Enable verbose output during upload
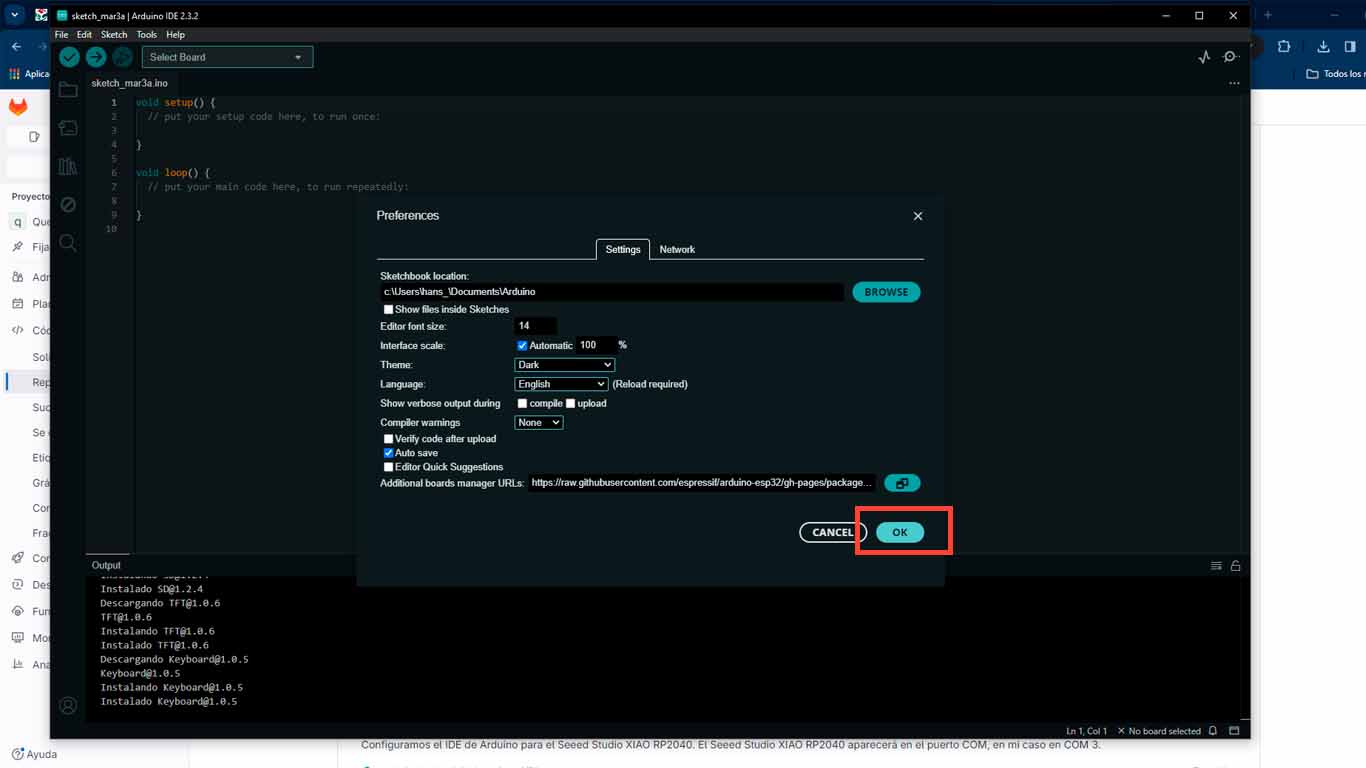Image resolution: width=1366 pixels, height=768 pixels. [x=570, y=404]
